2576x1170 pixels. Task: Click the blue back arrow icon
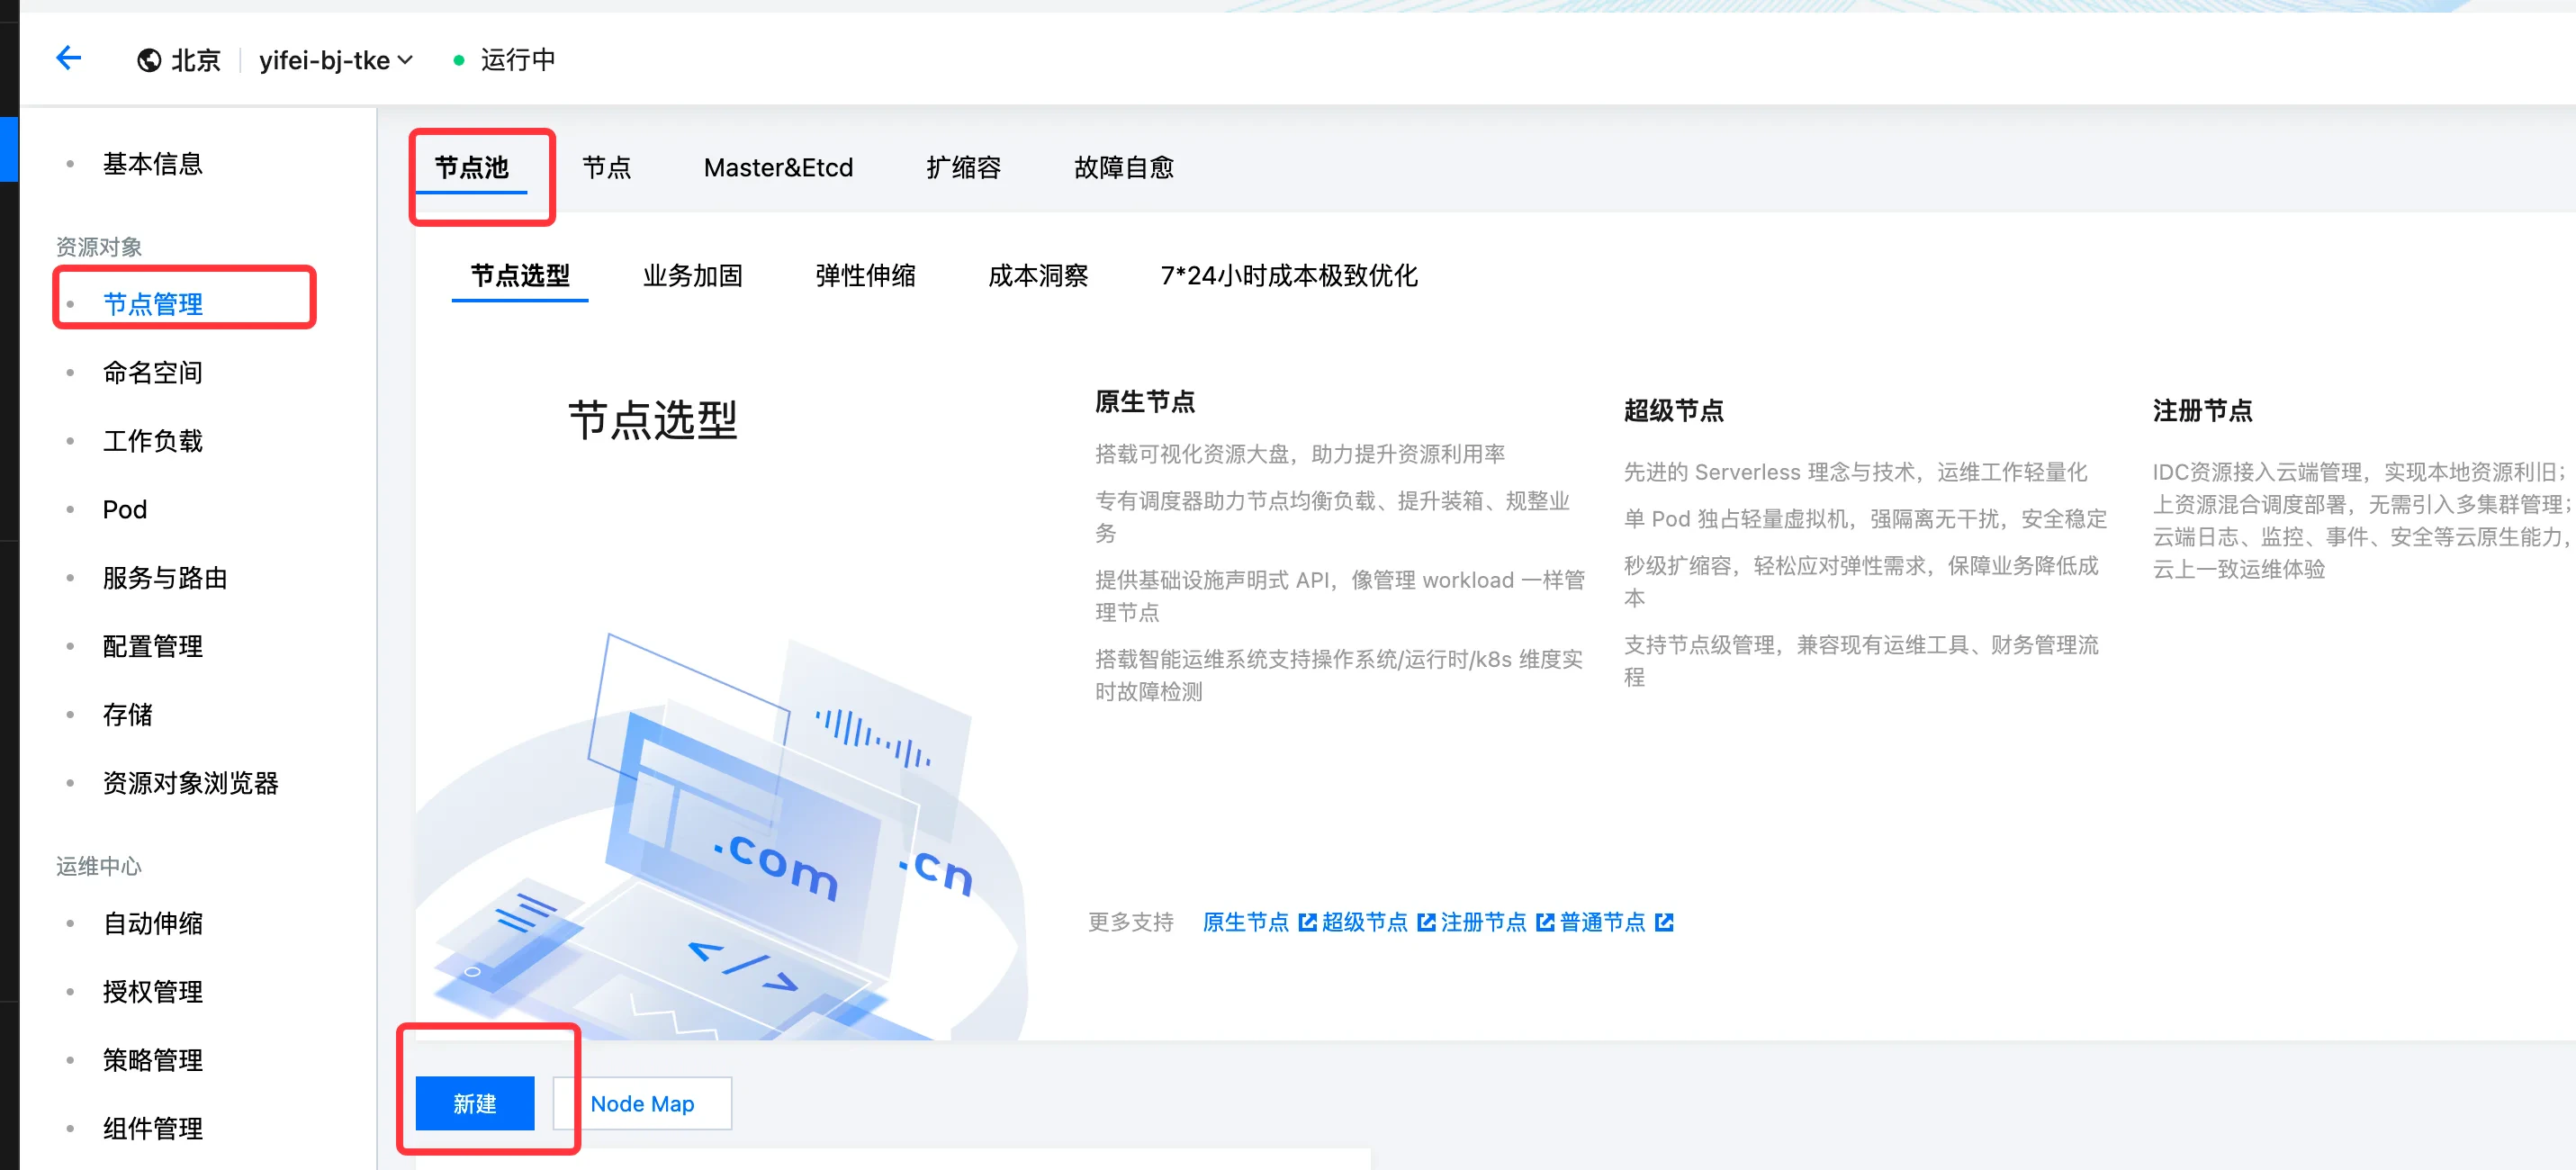pos(68,59)
